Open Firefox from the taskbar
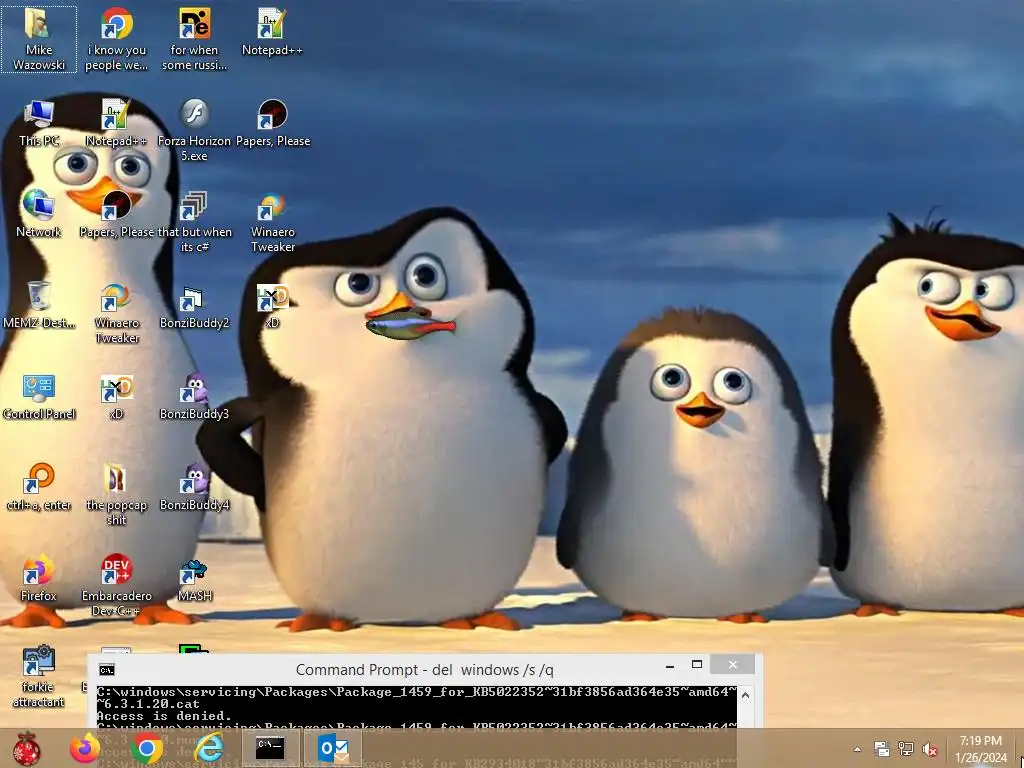 click(x=85, y=748)
